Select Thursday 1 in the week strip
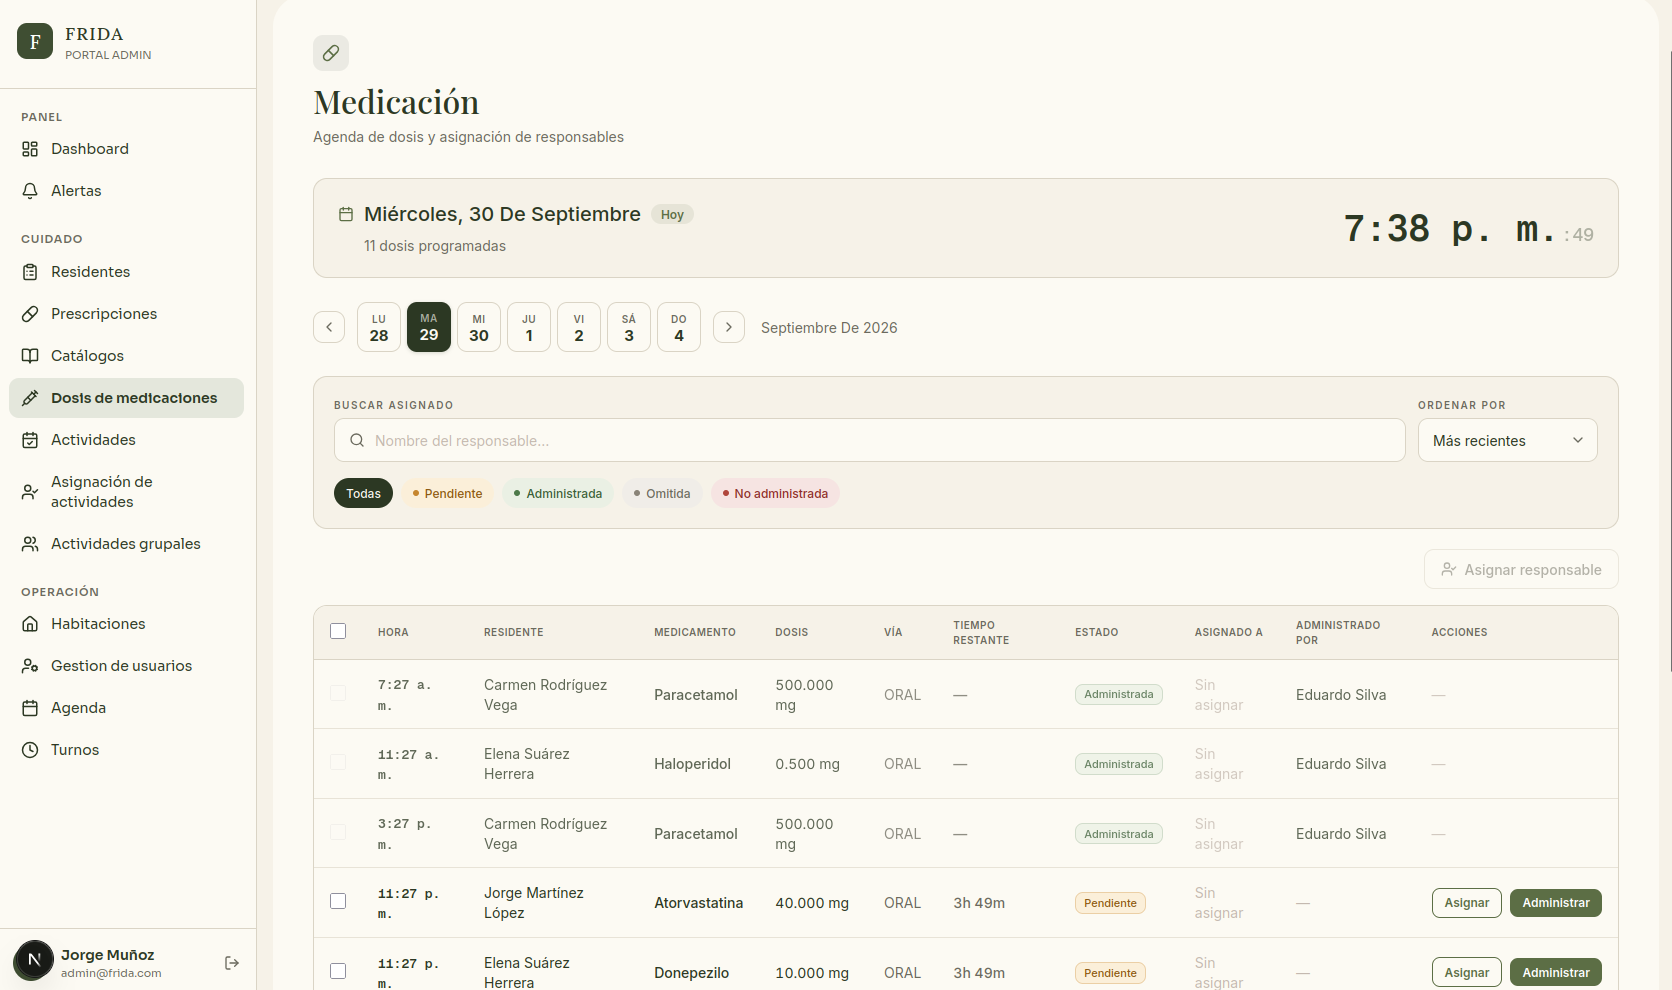This screenshot has width=1672, height=990. pos(529,327)
